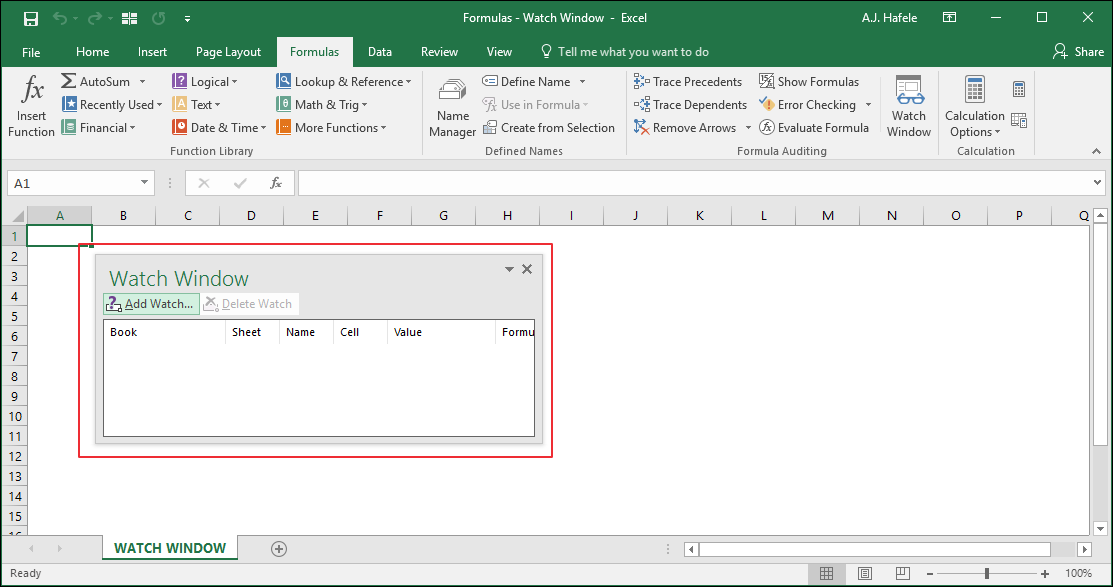This screenshot has width=1113, height=587.
Task: Save the workbook using the disk icon
Action: pyautogui.click(x=31, y=18)
